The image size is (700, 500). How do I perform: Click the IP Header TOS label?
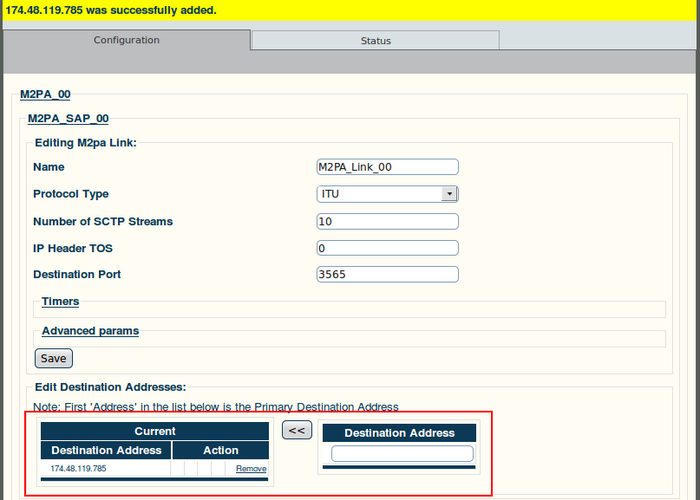pos(73,248)
